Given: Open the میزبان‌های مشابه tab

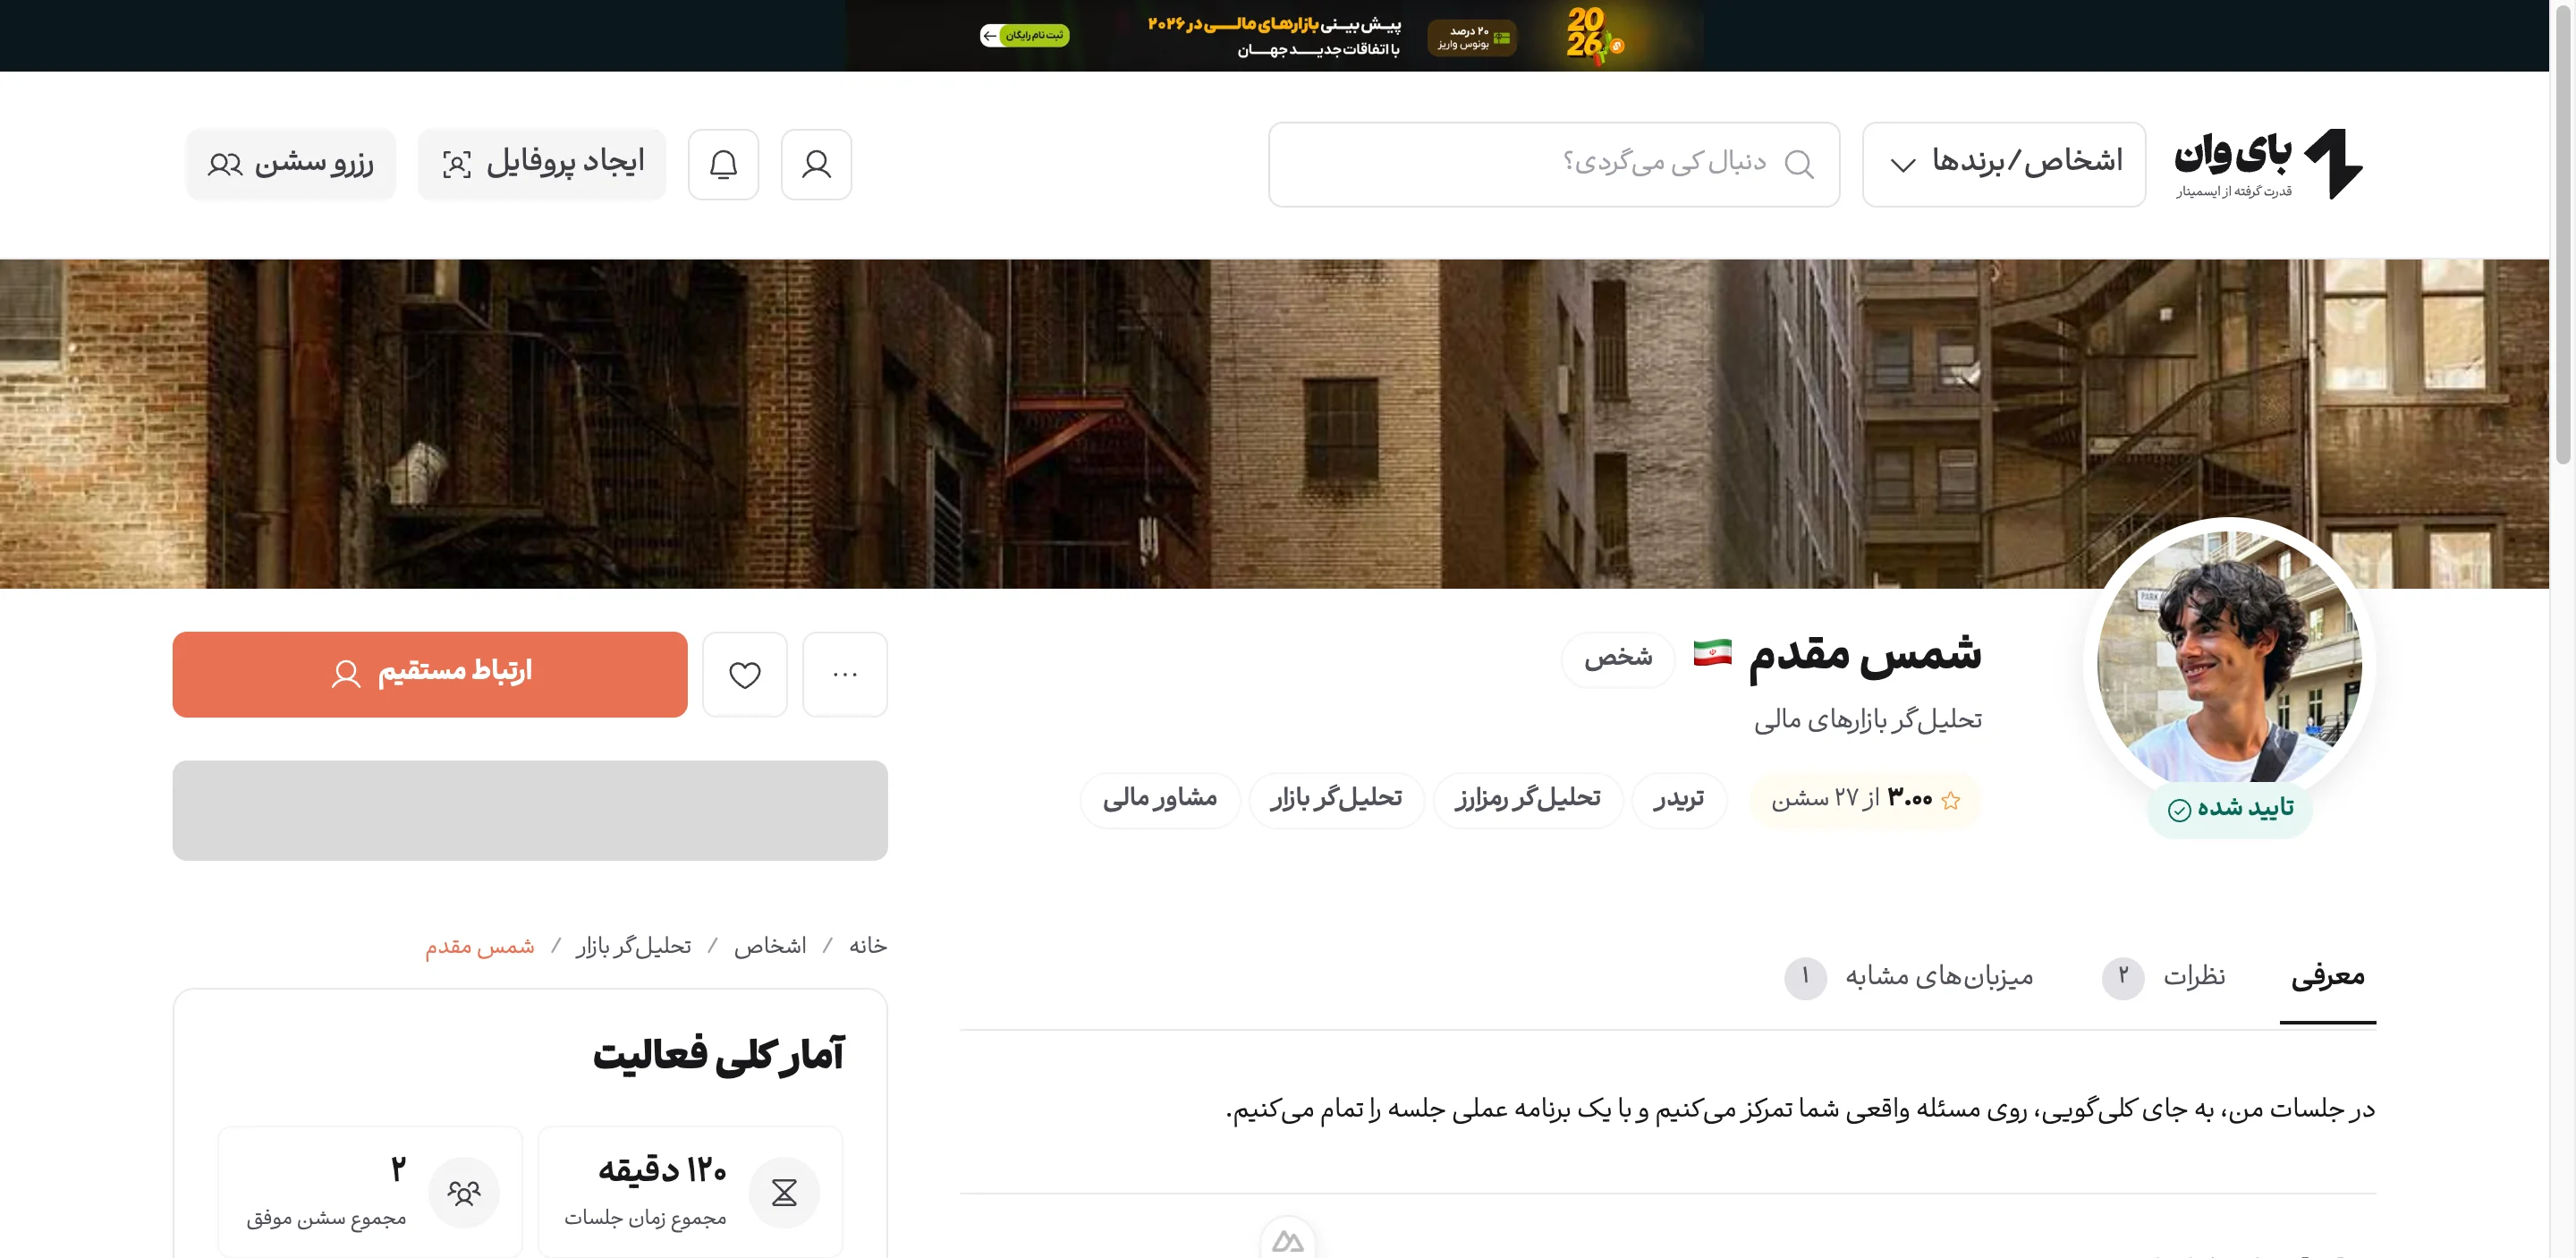Looking at the screenshot, I should click(x=1909, y=976).
